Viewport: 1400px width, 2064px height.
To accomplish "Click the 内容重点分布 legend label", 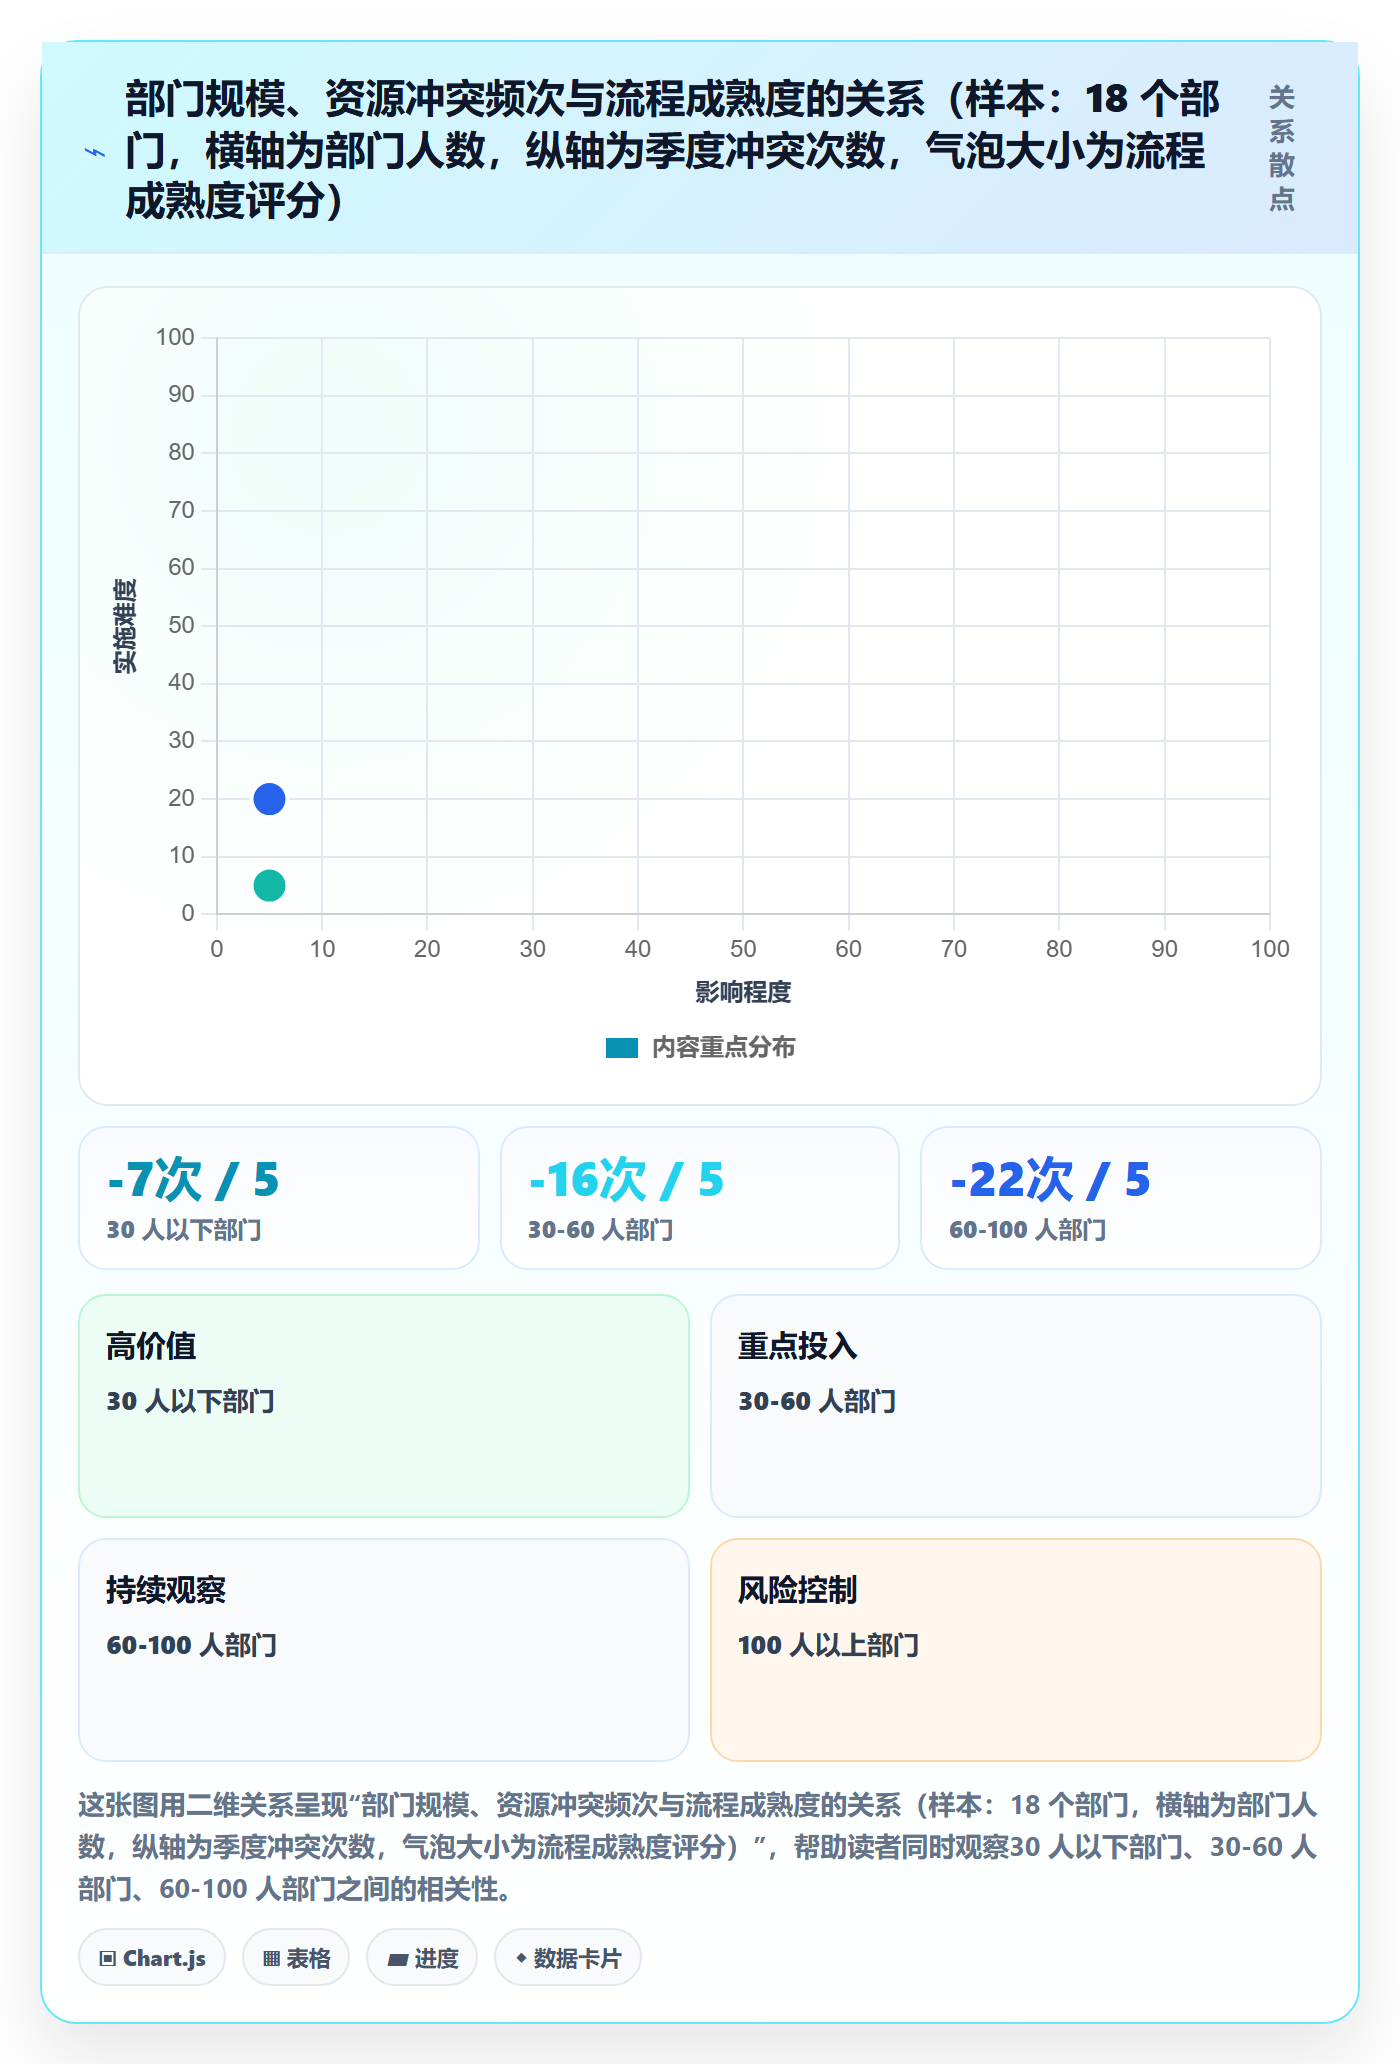I will [723, 1048].
